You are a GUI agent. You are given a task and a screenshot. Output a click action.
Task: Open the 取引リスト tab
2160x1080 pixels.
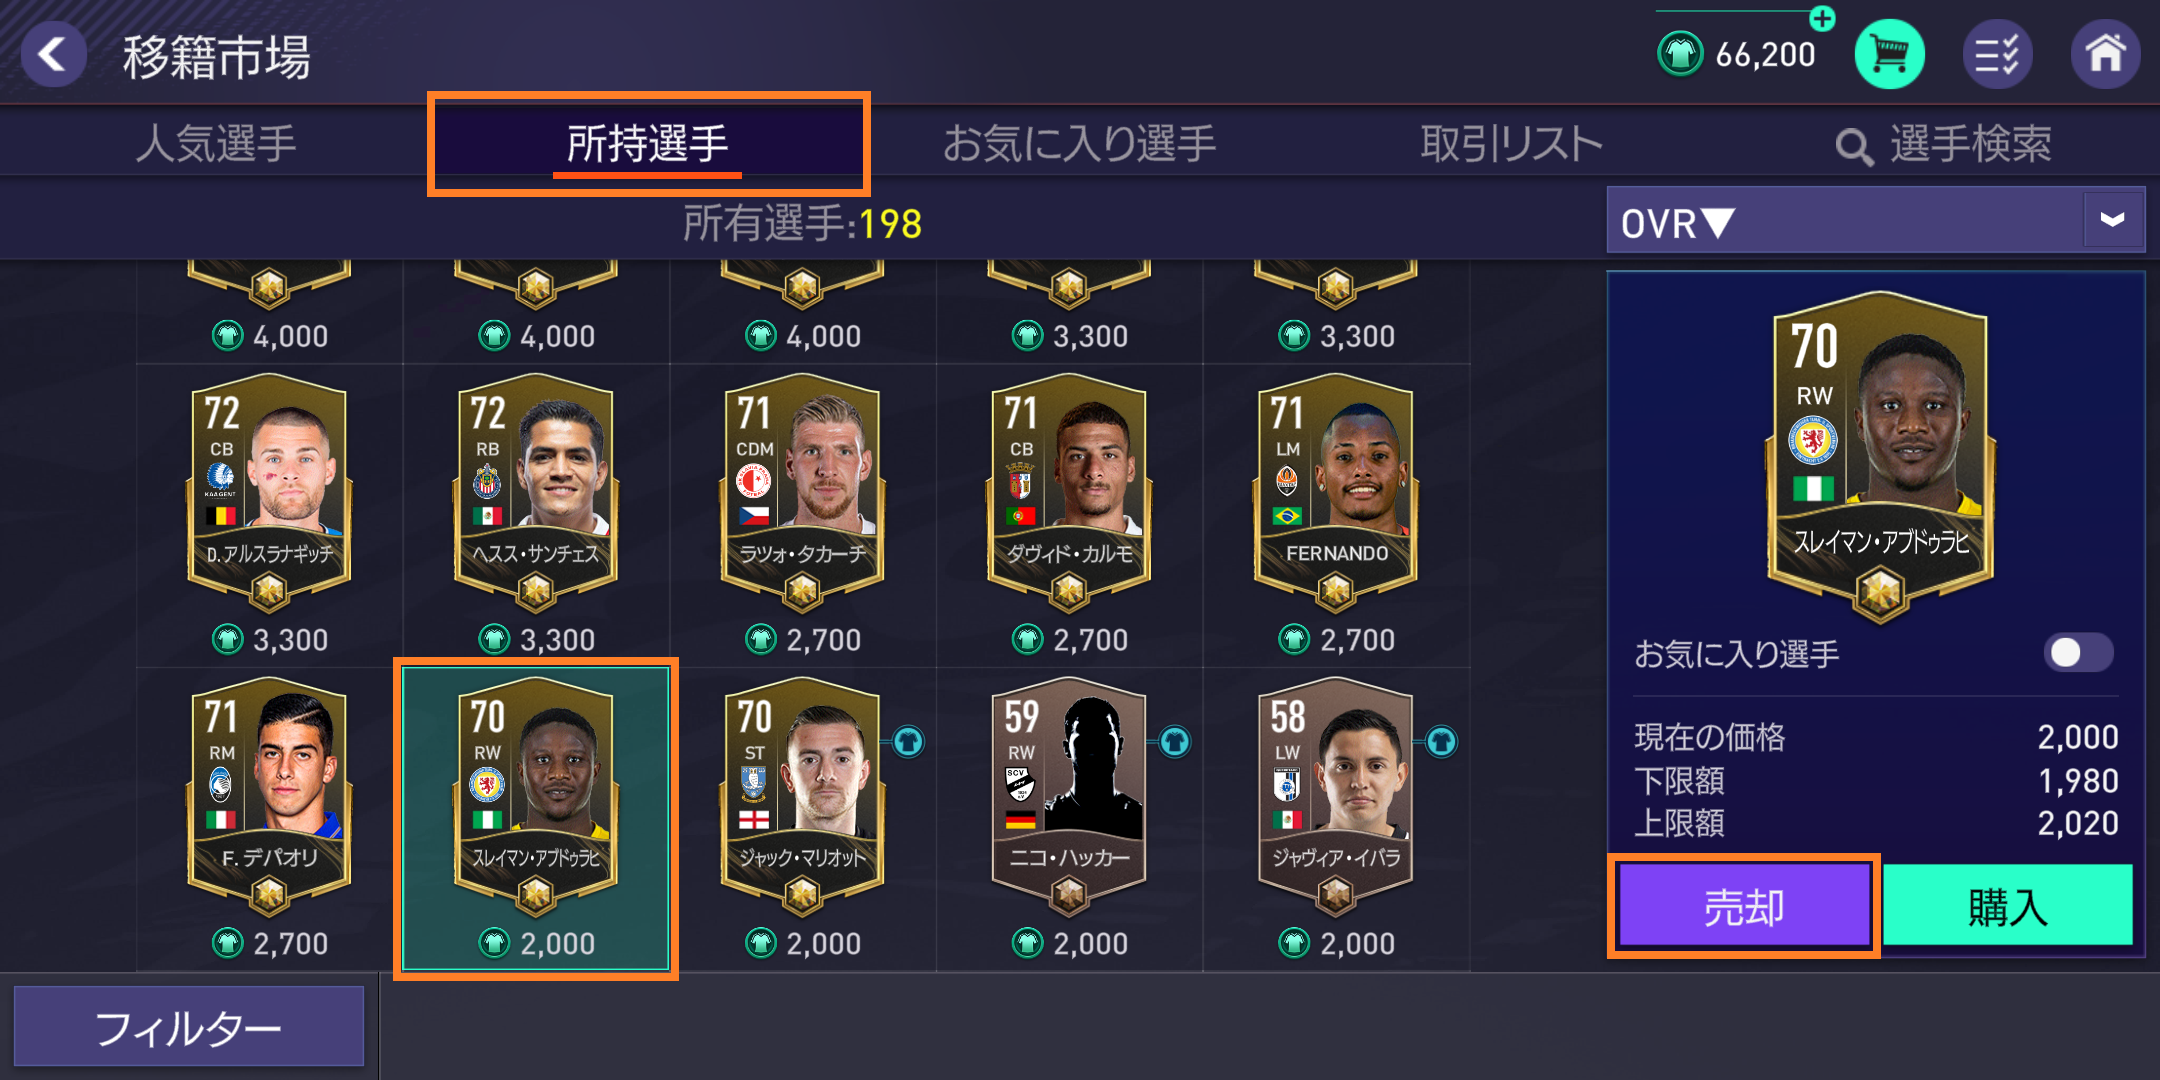pos(1511,144)
